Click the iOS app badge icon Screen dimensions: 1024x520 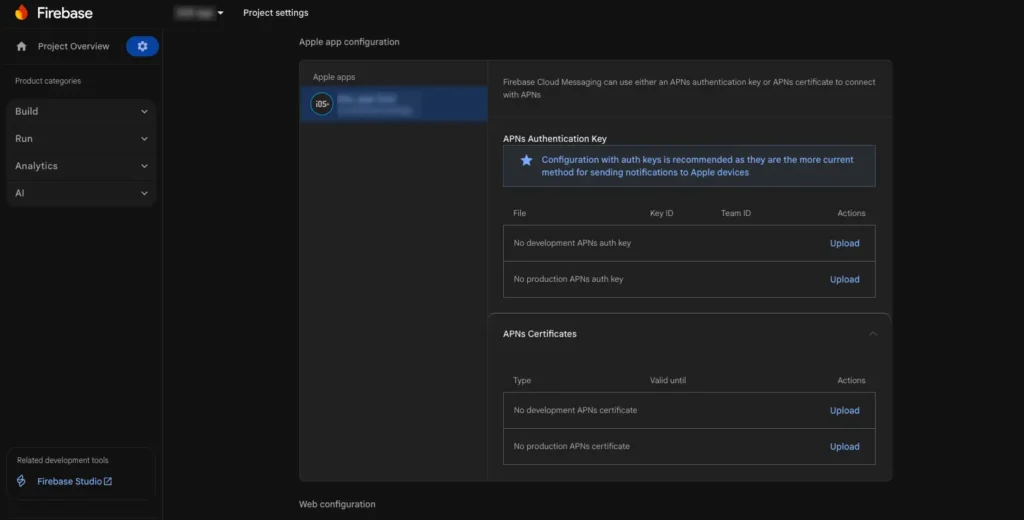coord(321,104)
